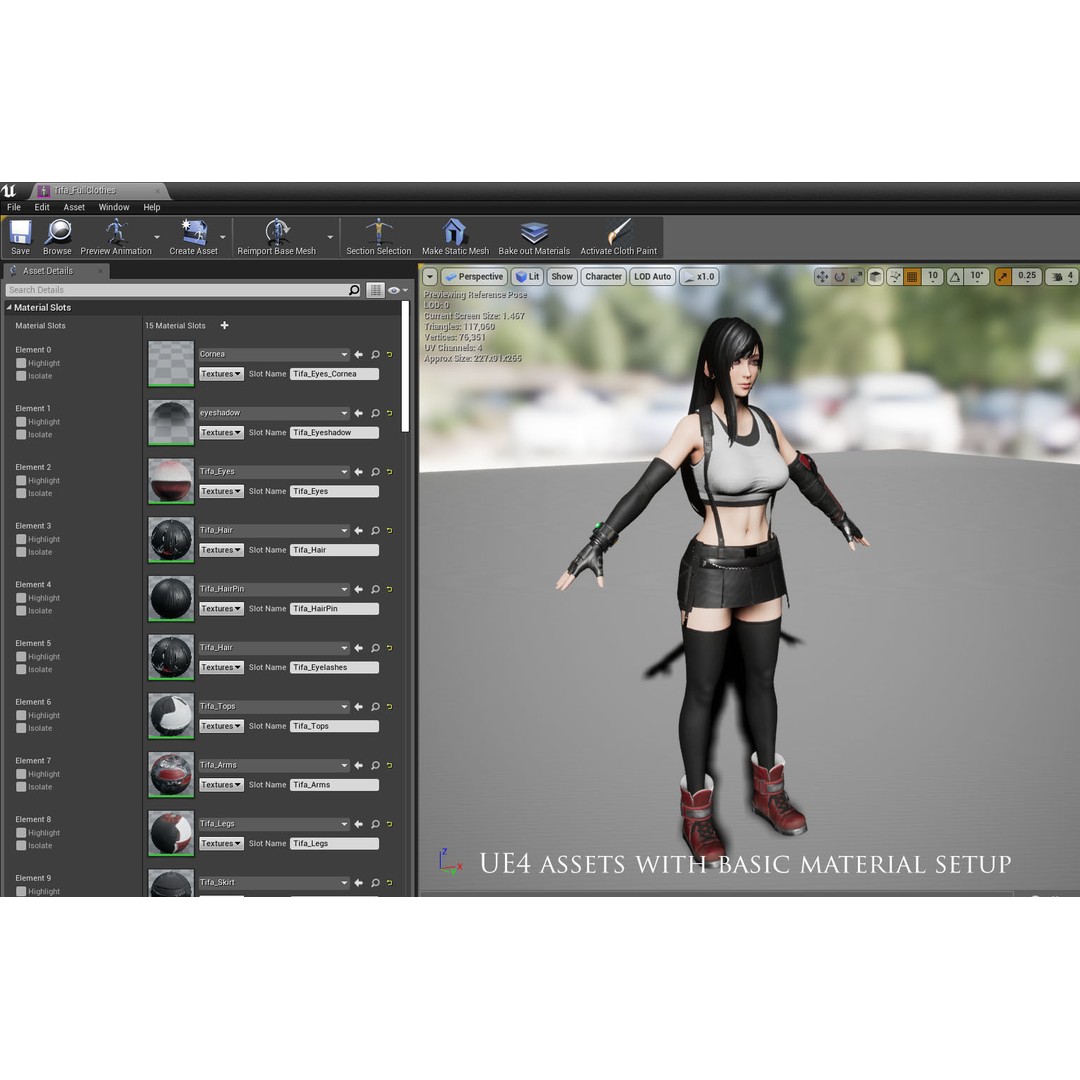Click the Tifa_Hair material thumbnail, Element 3

[171, 540]
